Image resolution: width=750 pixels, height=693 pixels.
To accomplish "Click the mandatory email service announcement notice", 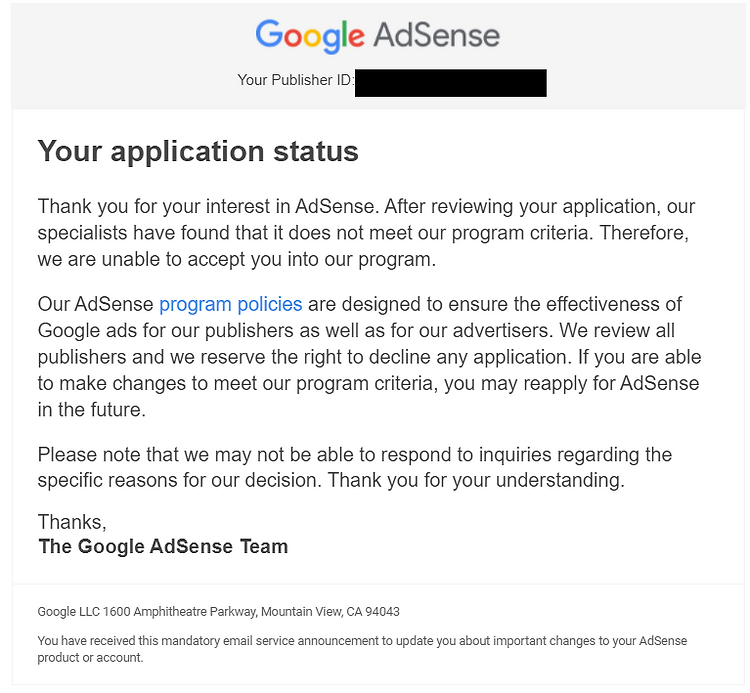I will coord(362,649).
